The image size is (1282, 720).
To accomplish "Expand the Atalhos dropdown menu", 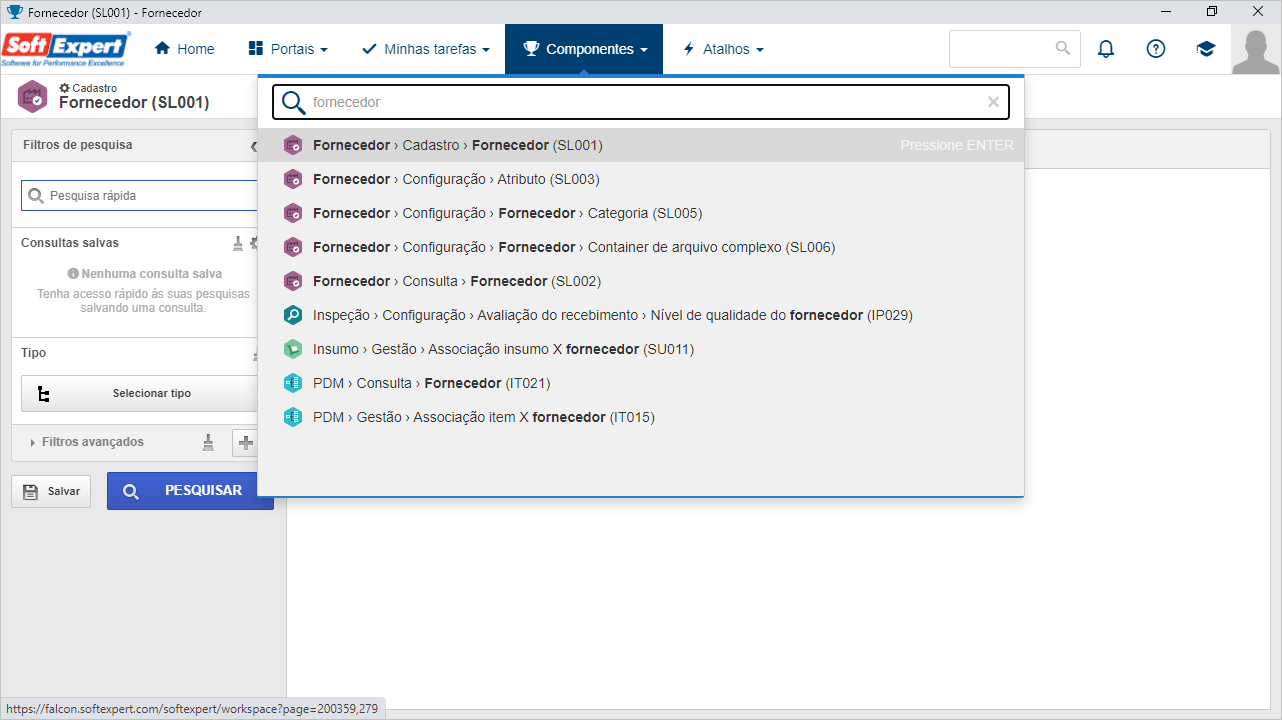I will 723,49.
